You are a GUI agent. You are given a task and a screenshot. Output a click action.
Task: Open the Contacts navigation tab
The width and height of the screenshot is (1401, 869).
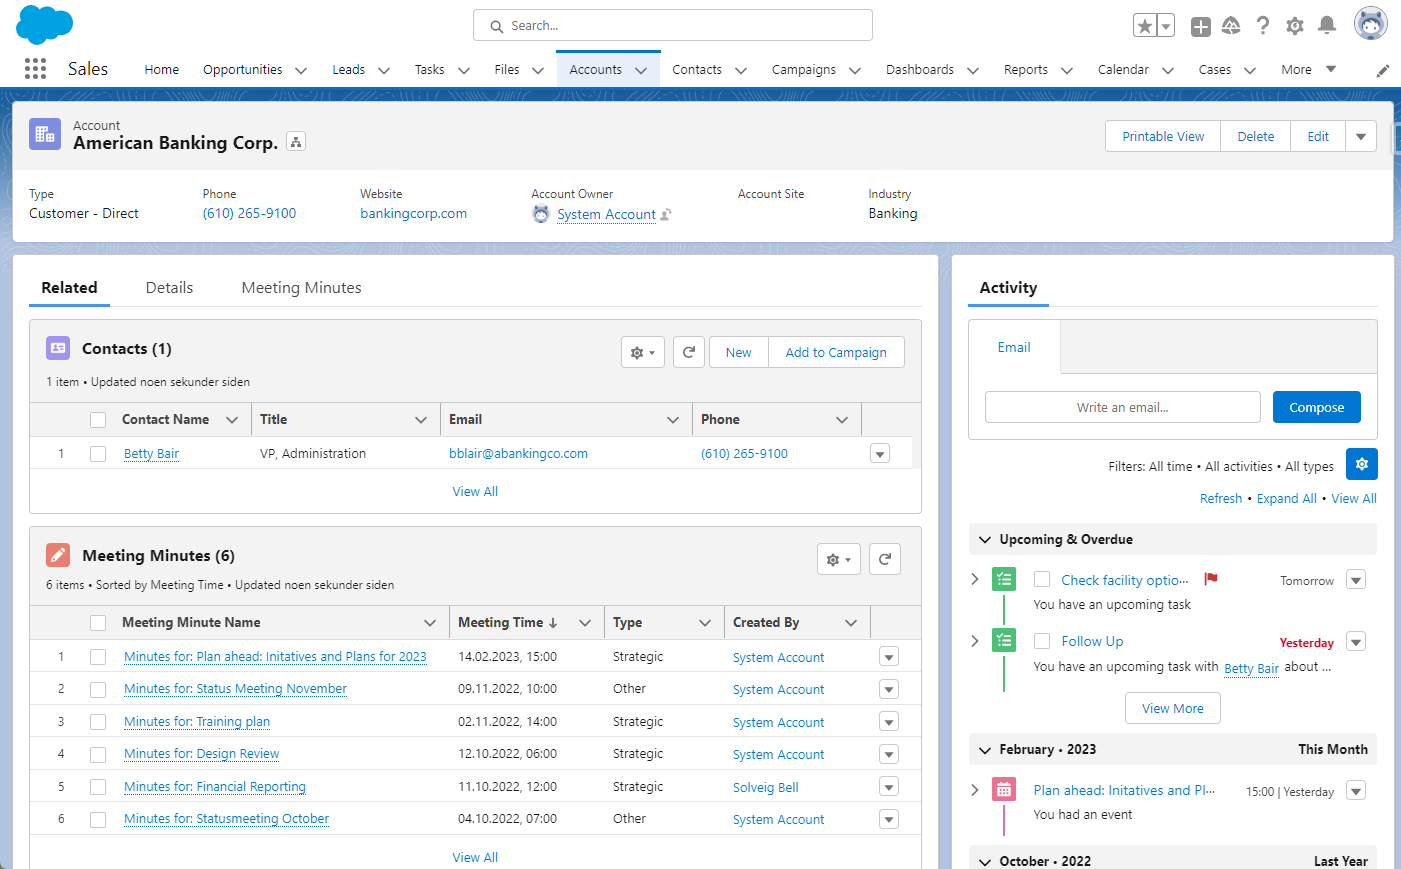(697, 69)
